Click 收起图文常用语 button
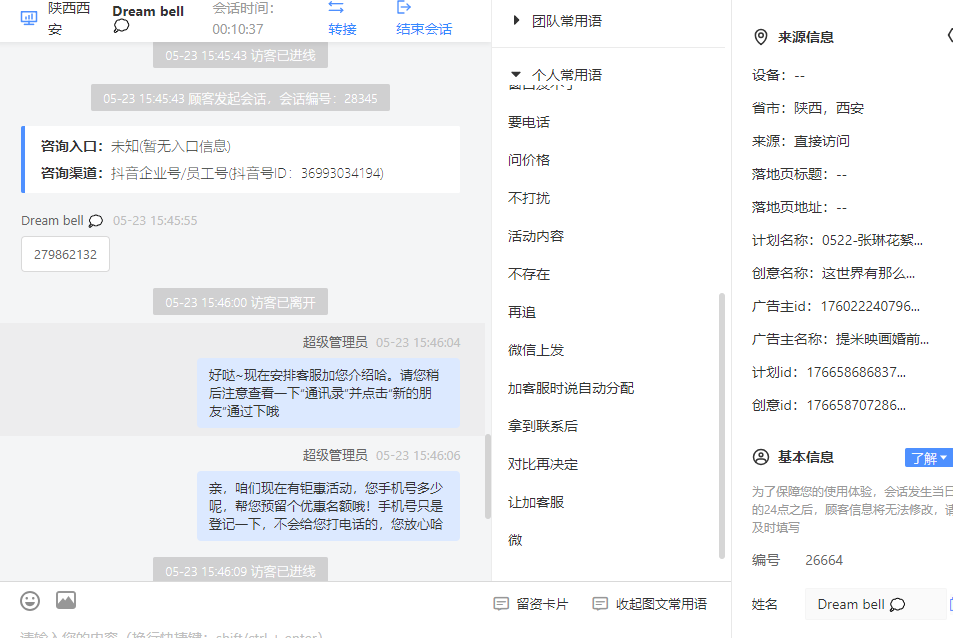 coord(650,604)
